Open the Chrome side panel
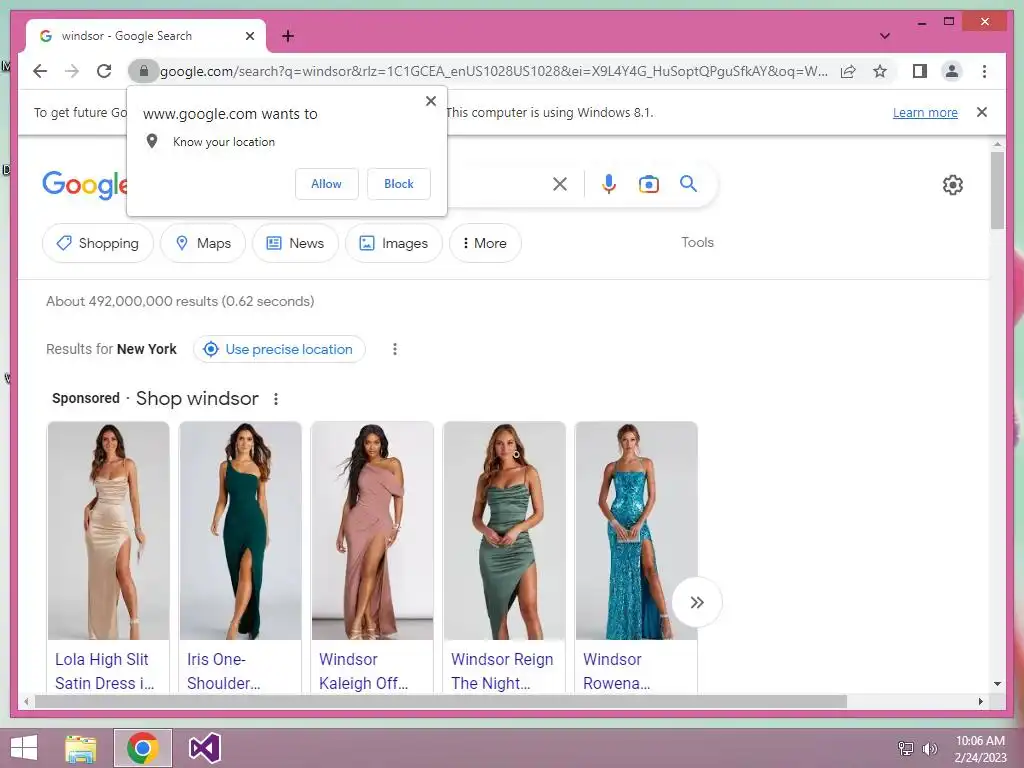The width and height of the screenshot is (1024, 768). [920, 71]
